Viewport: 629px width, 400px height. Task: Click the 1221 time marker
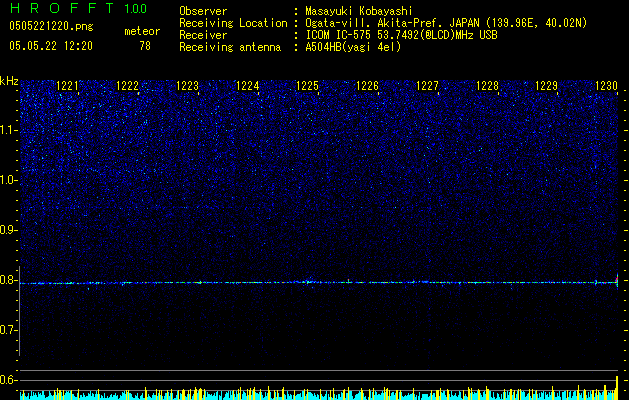(67, 86)
